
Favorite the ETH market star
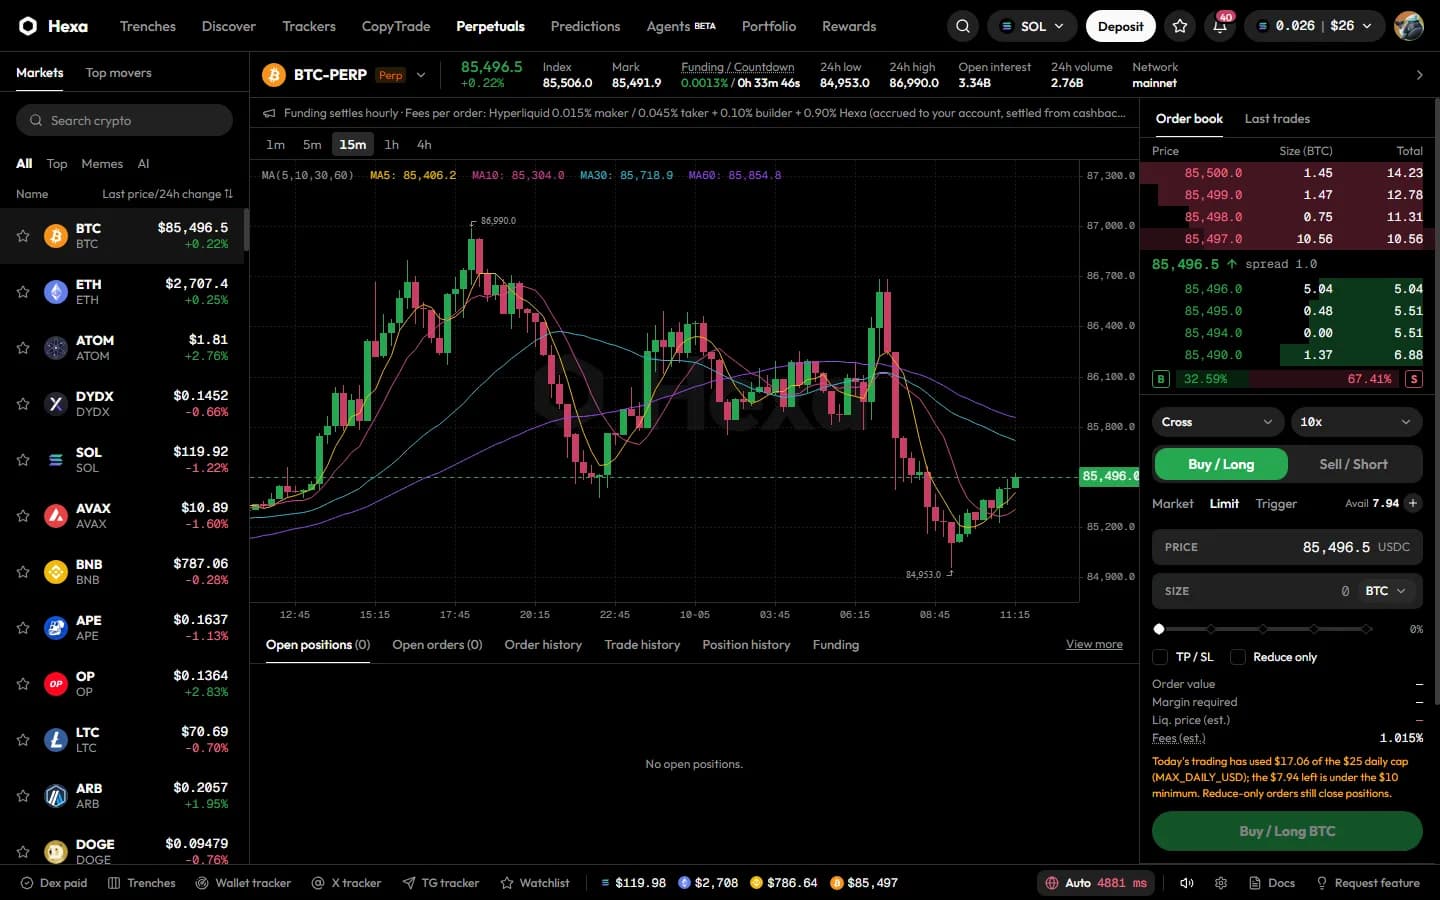point(22,292)
